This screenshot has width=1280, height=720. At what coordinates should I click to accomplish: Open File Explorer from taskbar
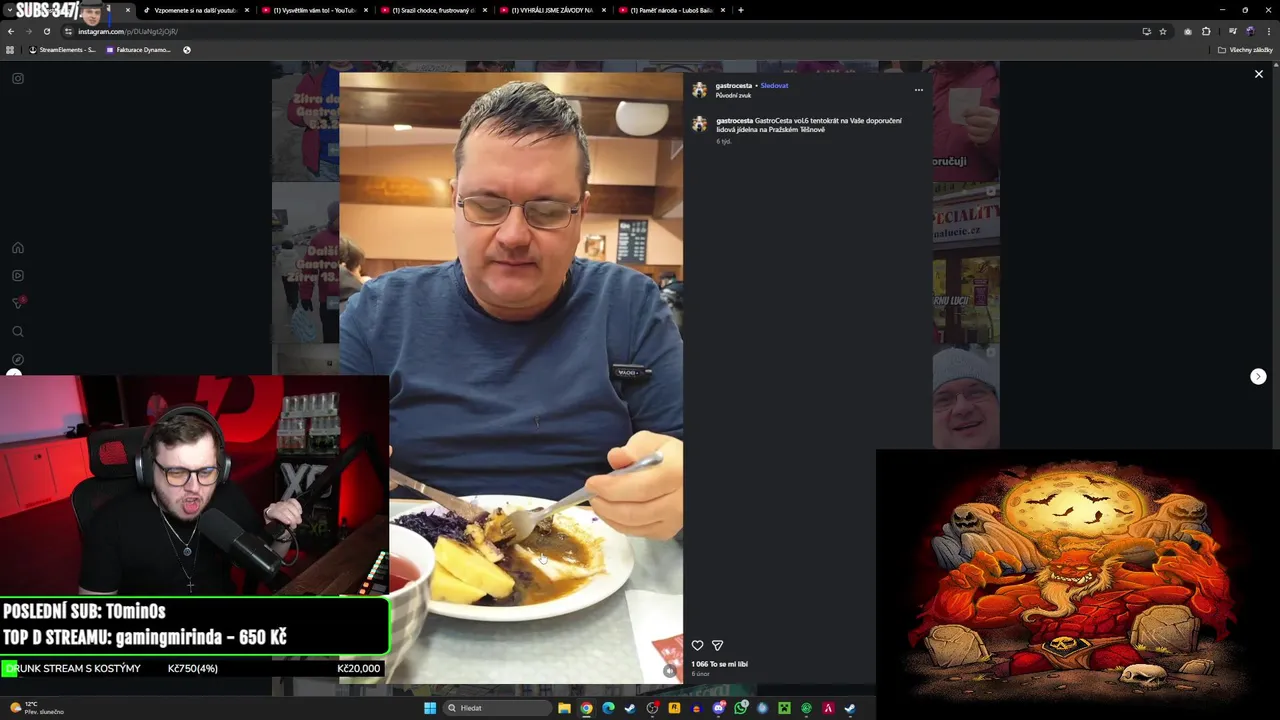pyautogui.click(x=564, y=708)
